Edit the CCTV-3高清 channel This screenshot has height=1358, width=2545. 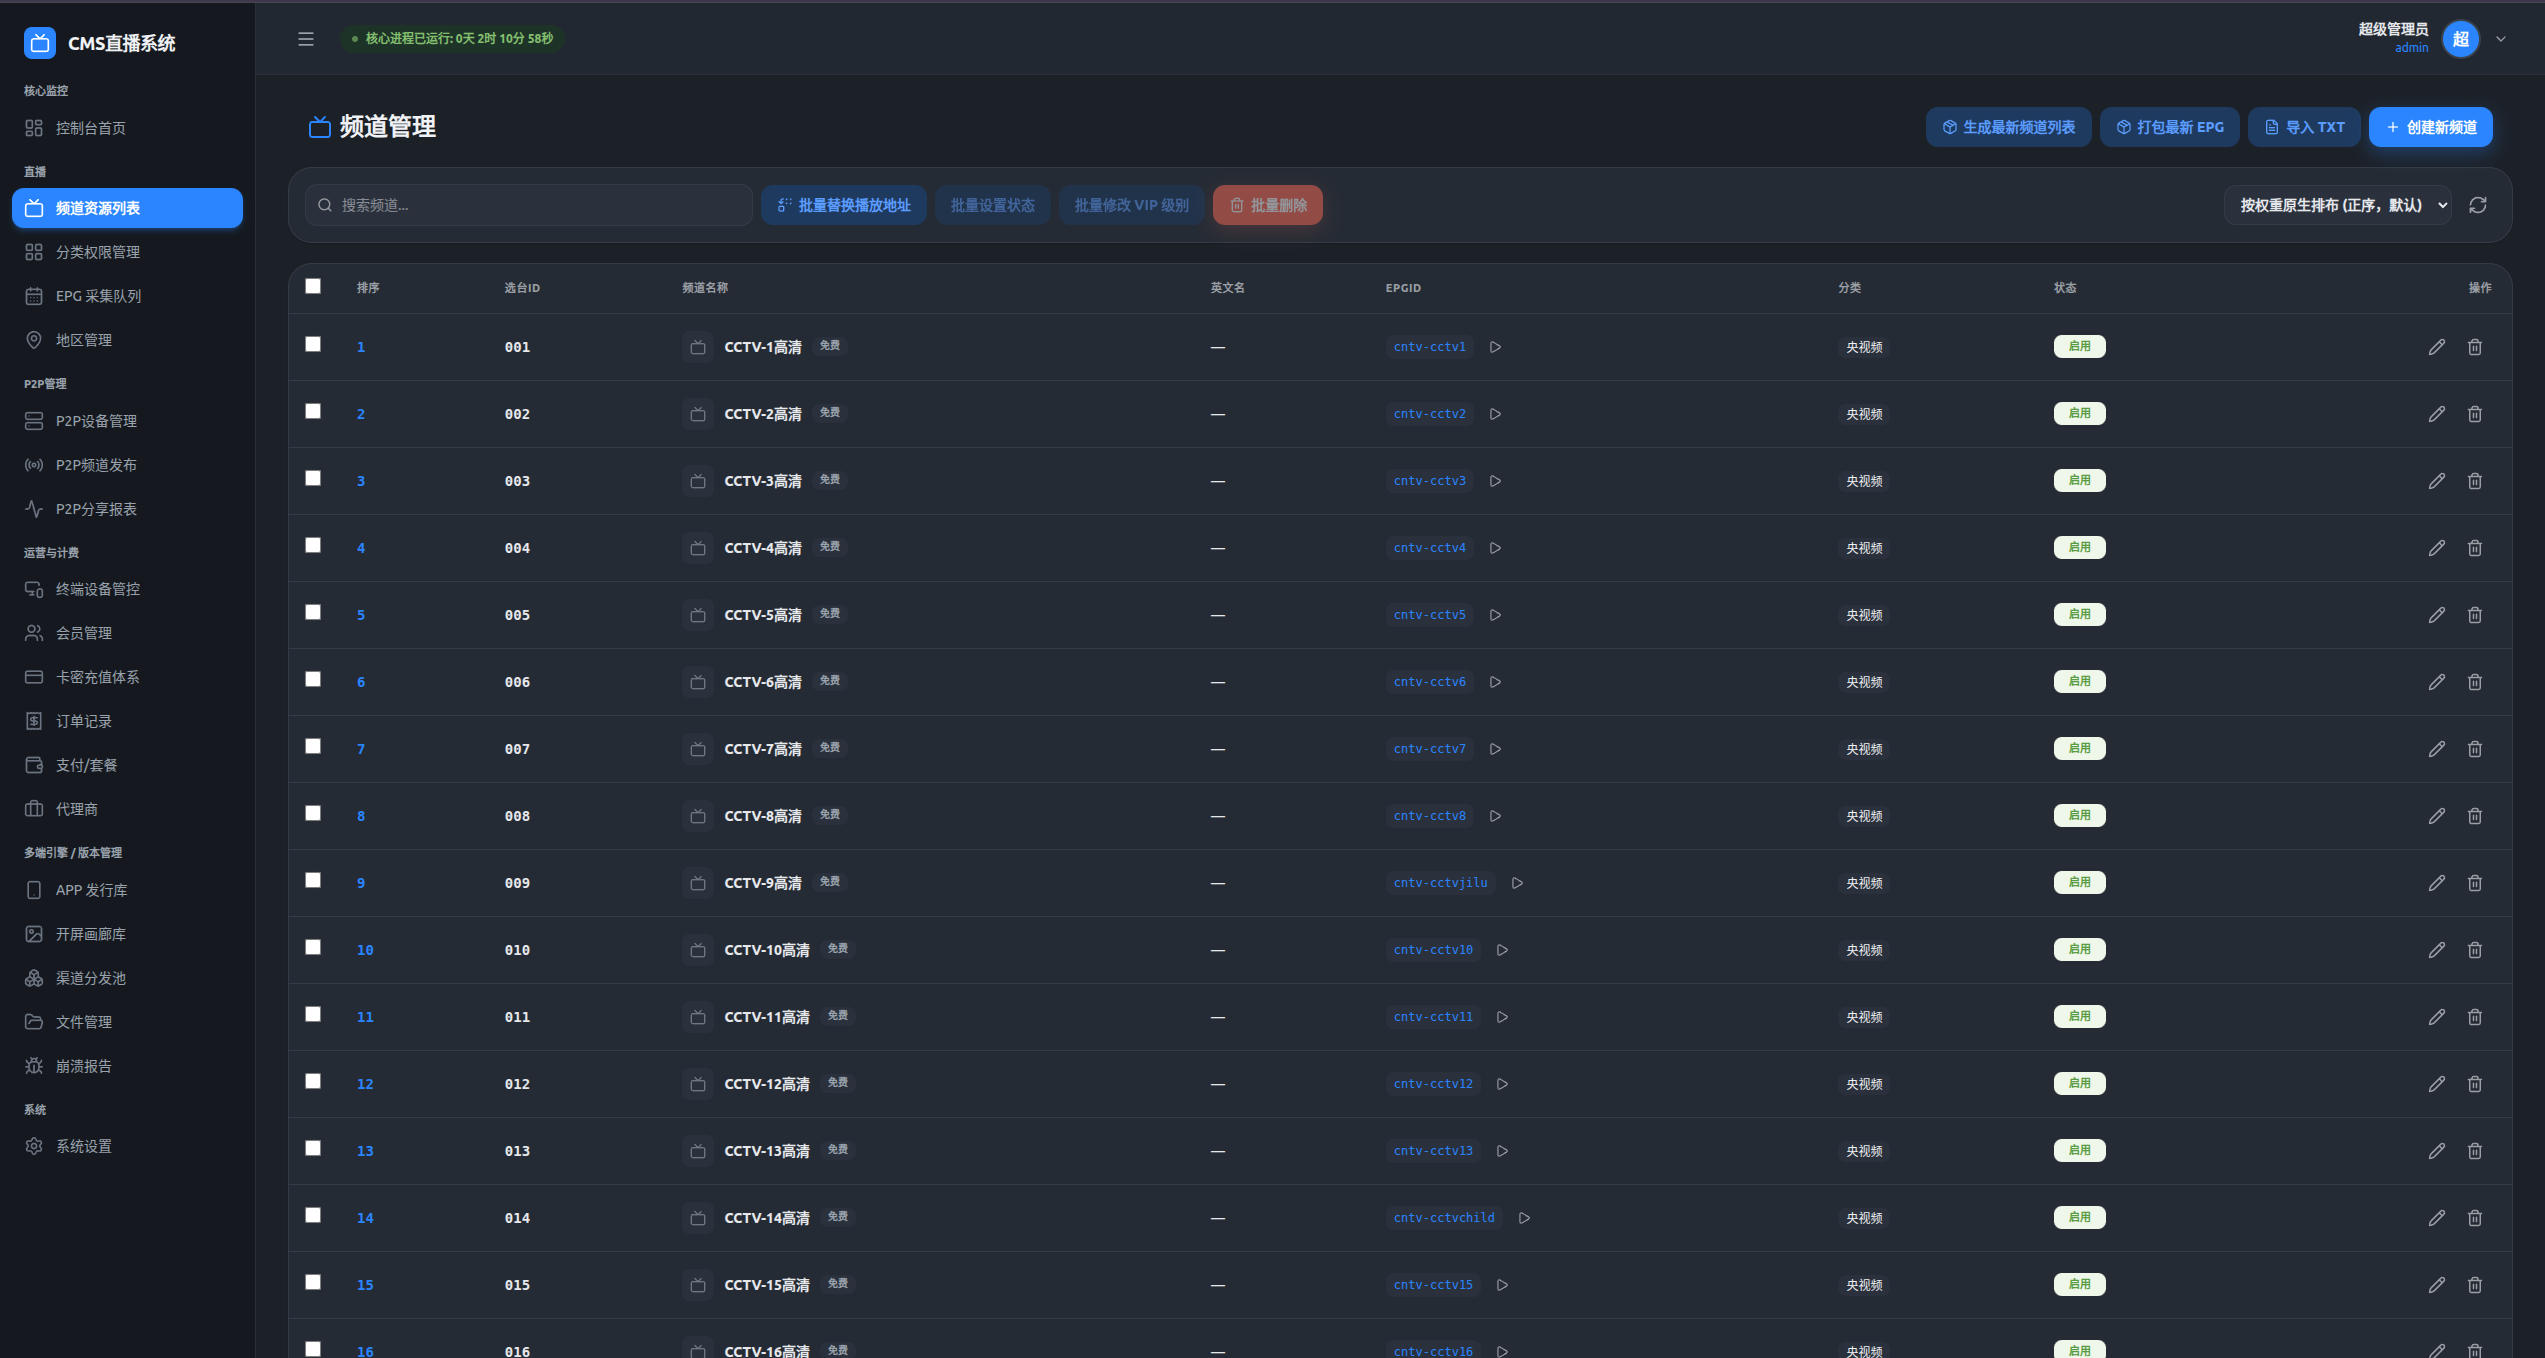[2437, 481]
